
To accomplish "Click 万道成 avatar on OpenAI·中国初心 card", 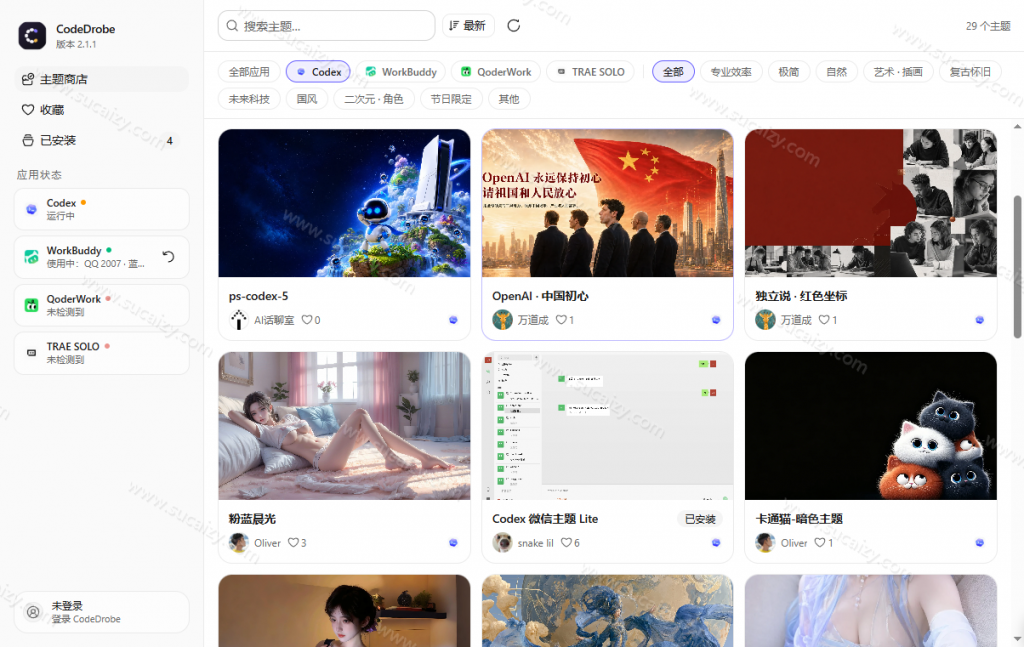I will [502, 320].
